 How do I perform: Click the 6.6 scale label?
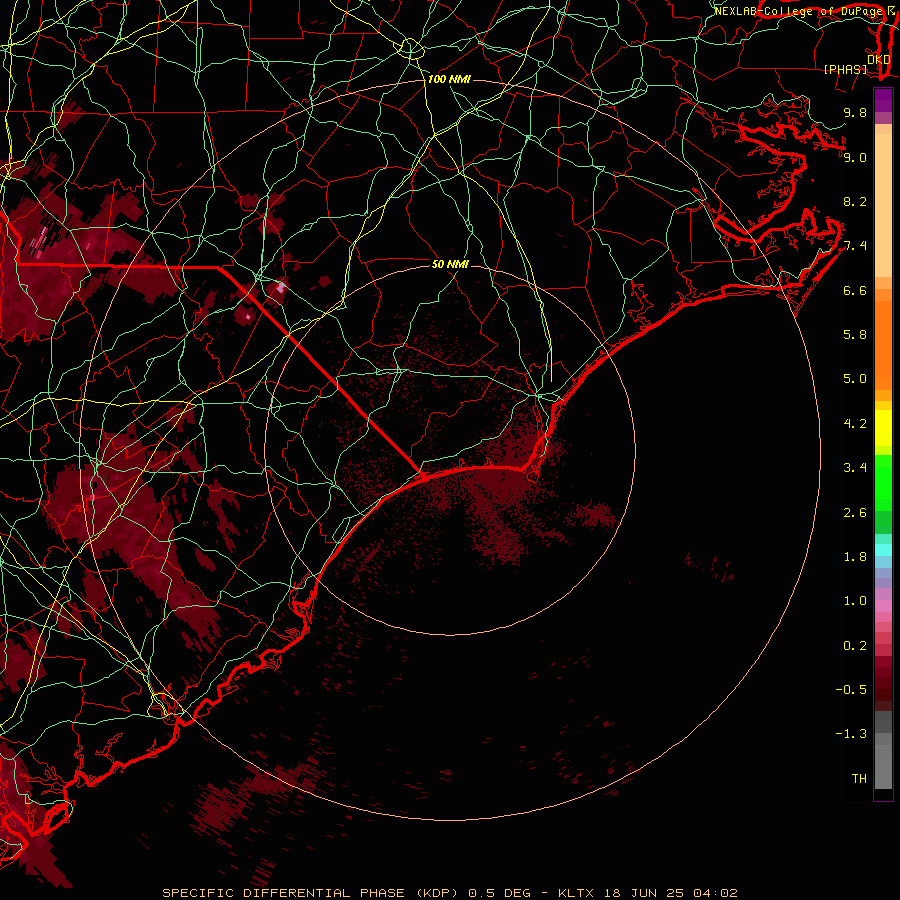855,290
